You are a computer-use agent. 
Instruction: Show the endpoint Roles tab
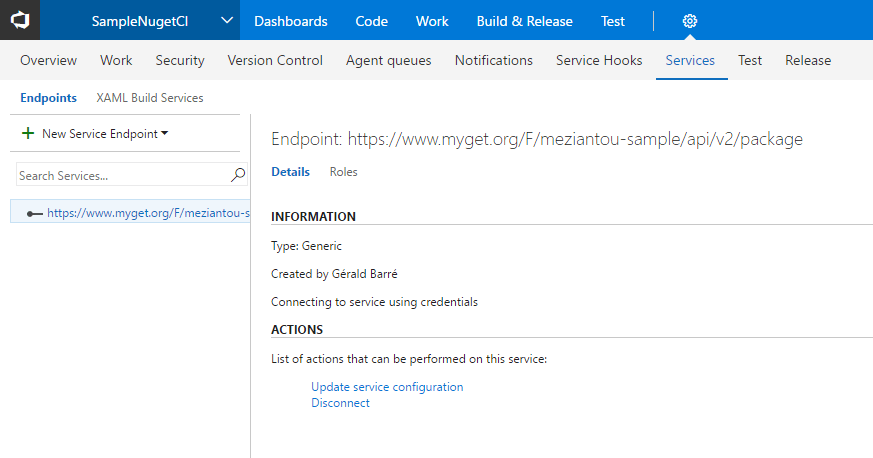343,172
